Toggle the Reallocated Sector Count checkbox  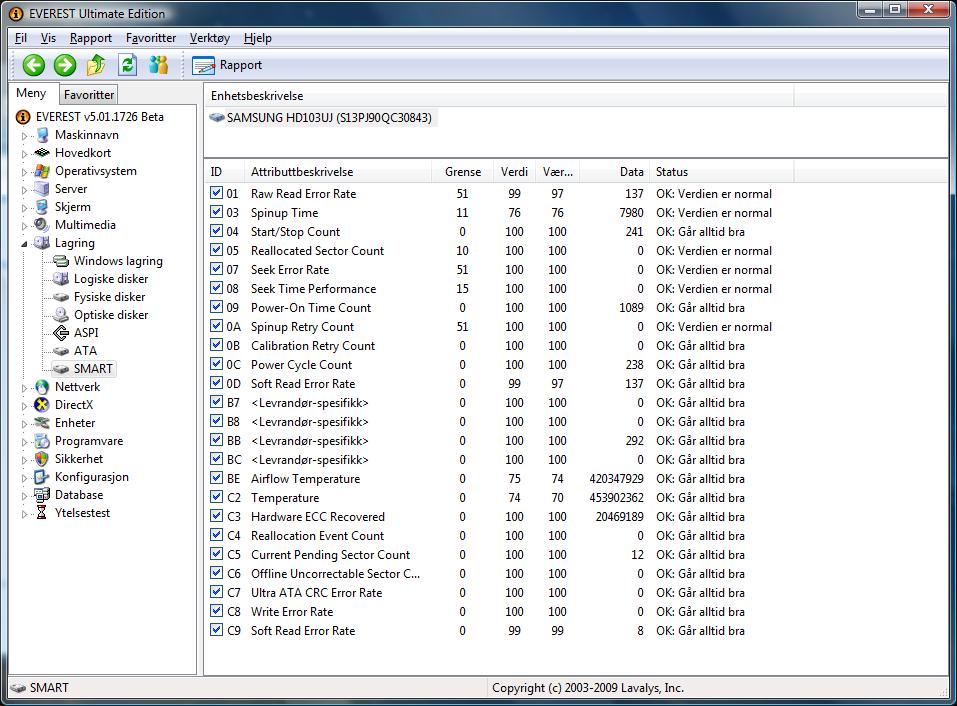click(216, 250)
